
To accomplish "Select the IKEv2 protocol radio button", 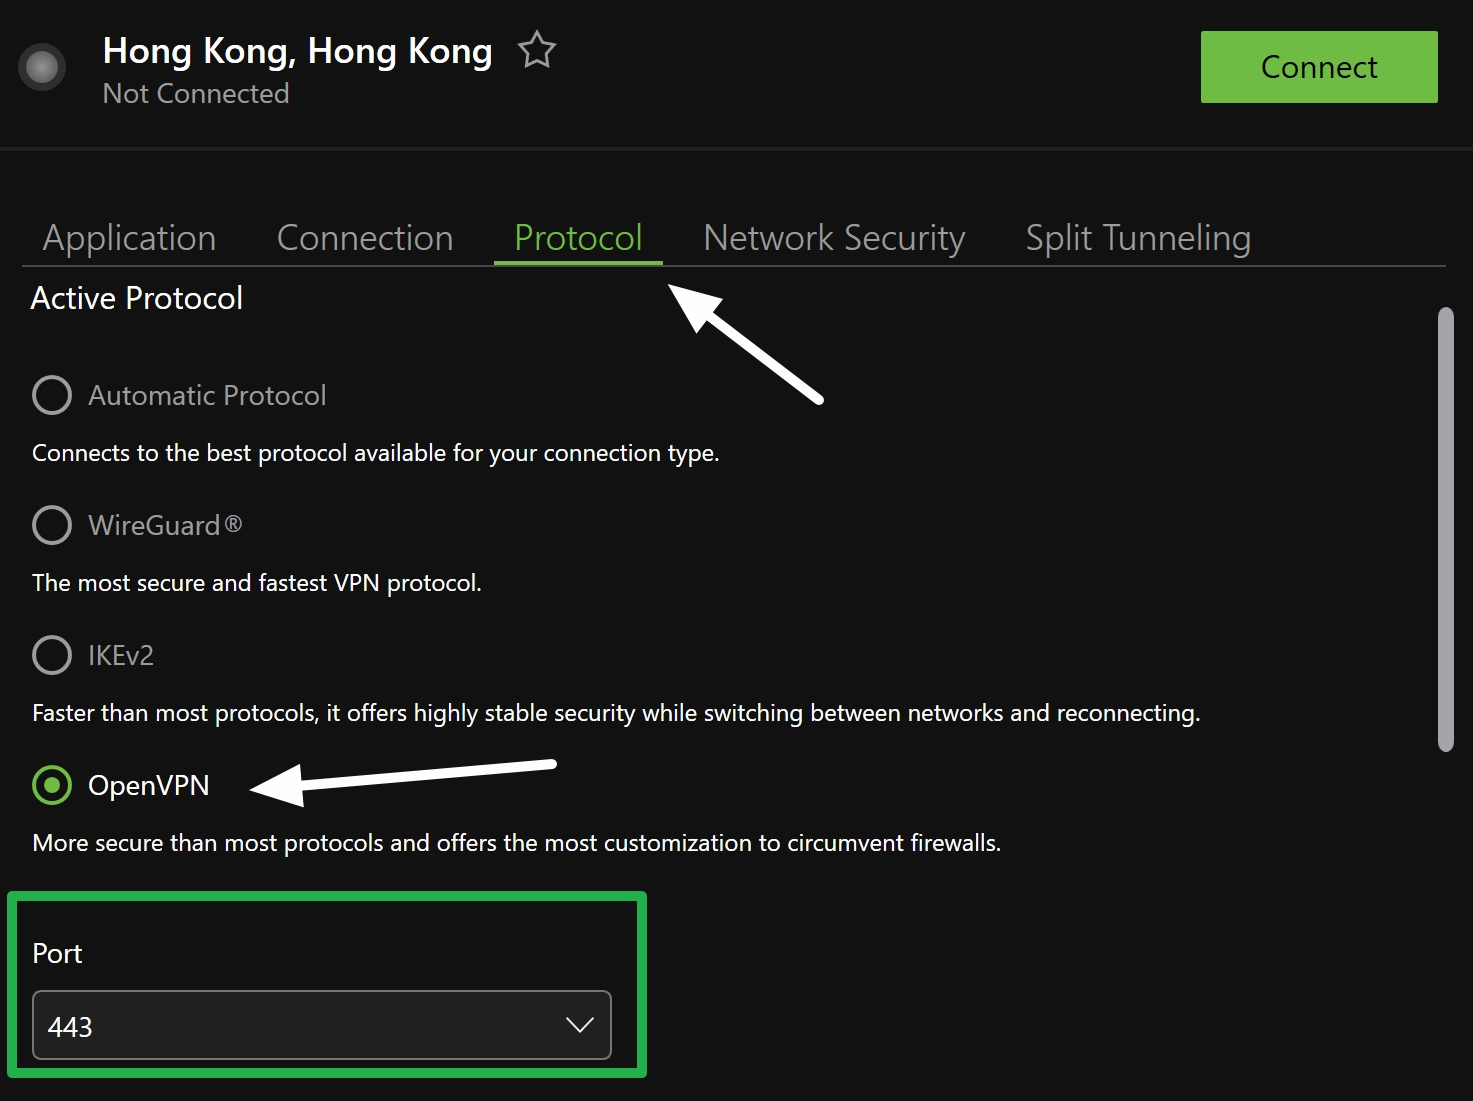I will point(52,655).
